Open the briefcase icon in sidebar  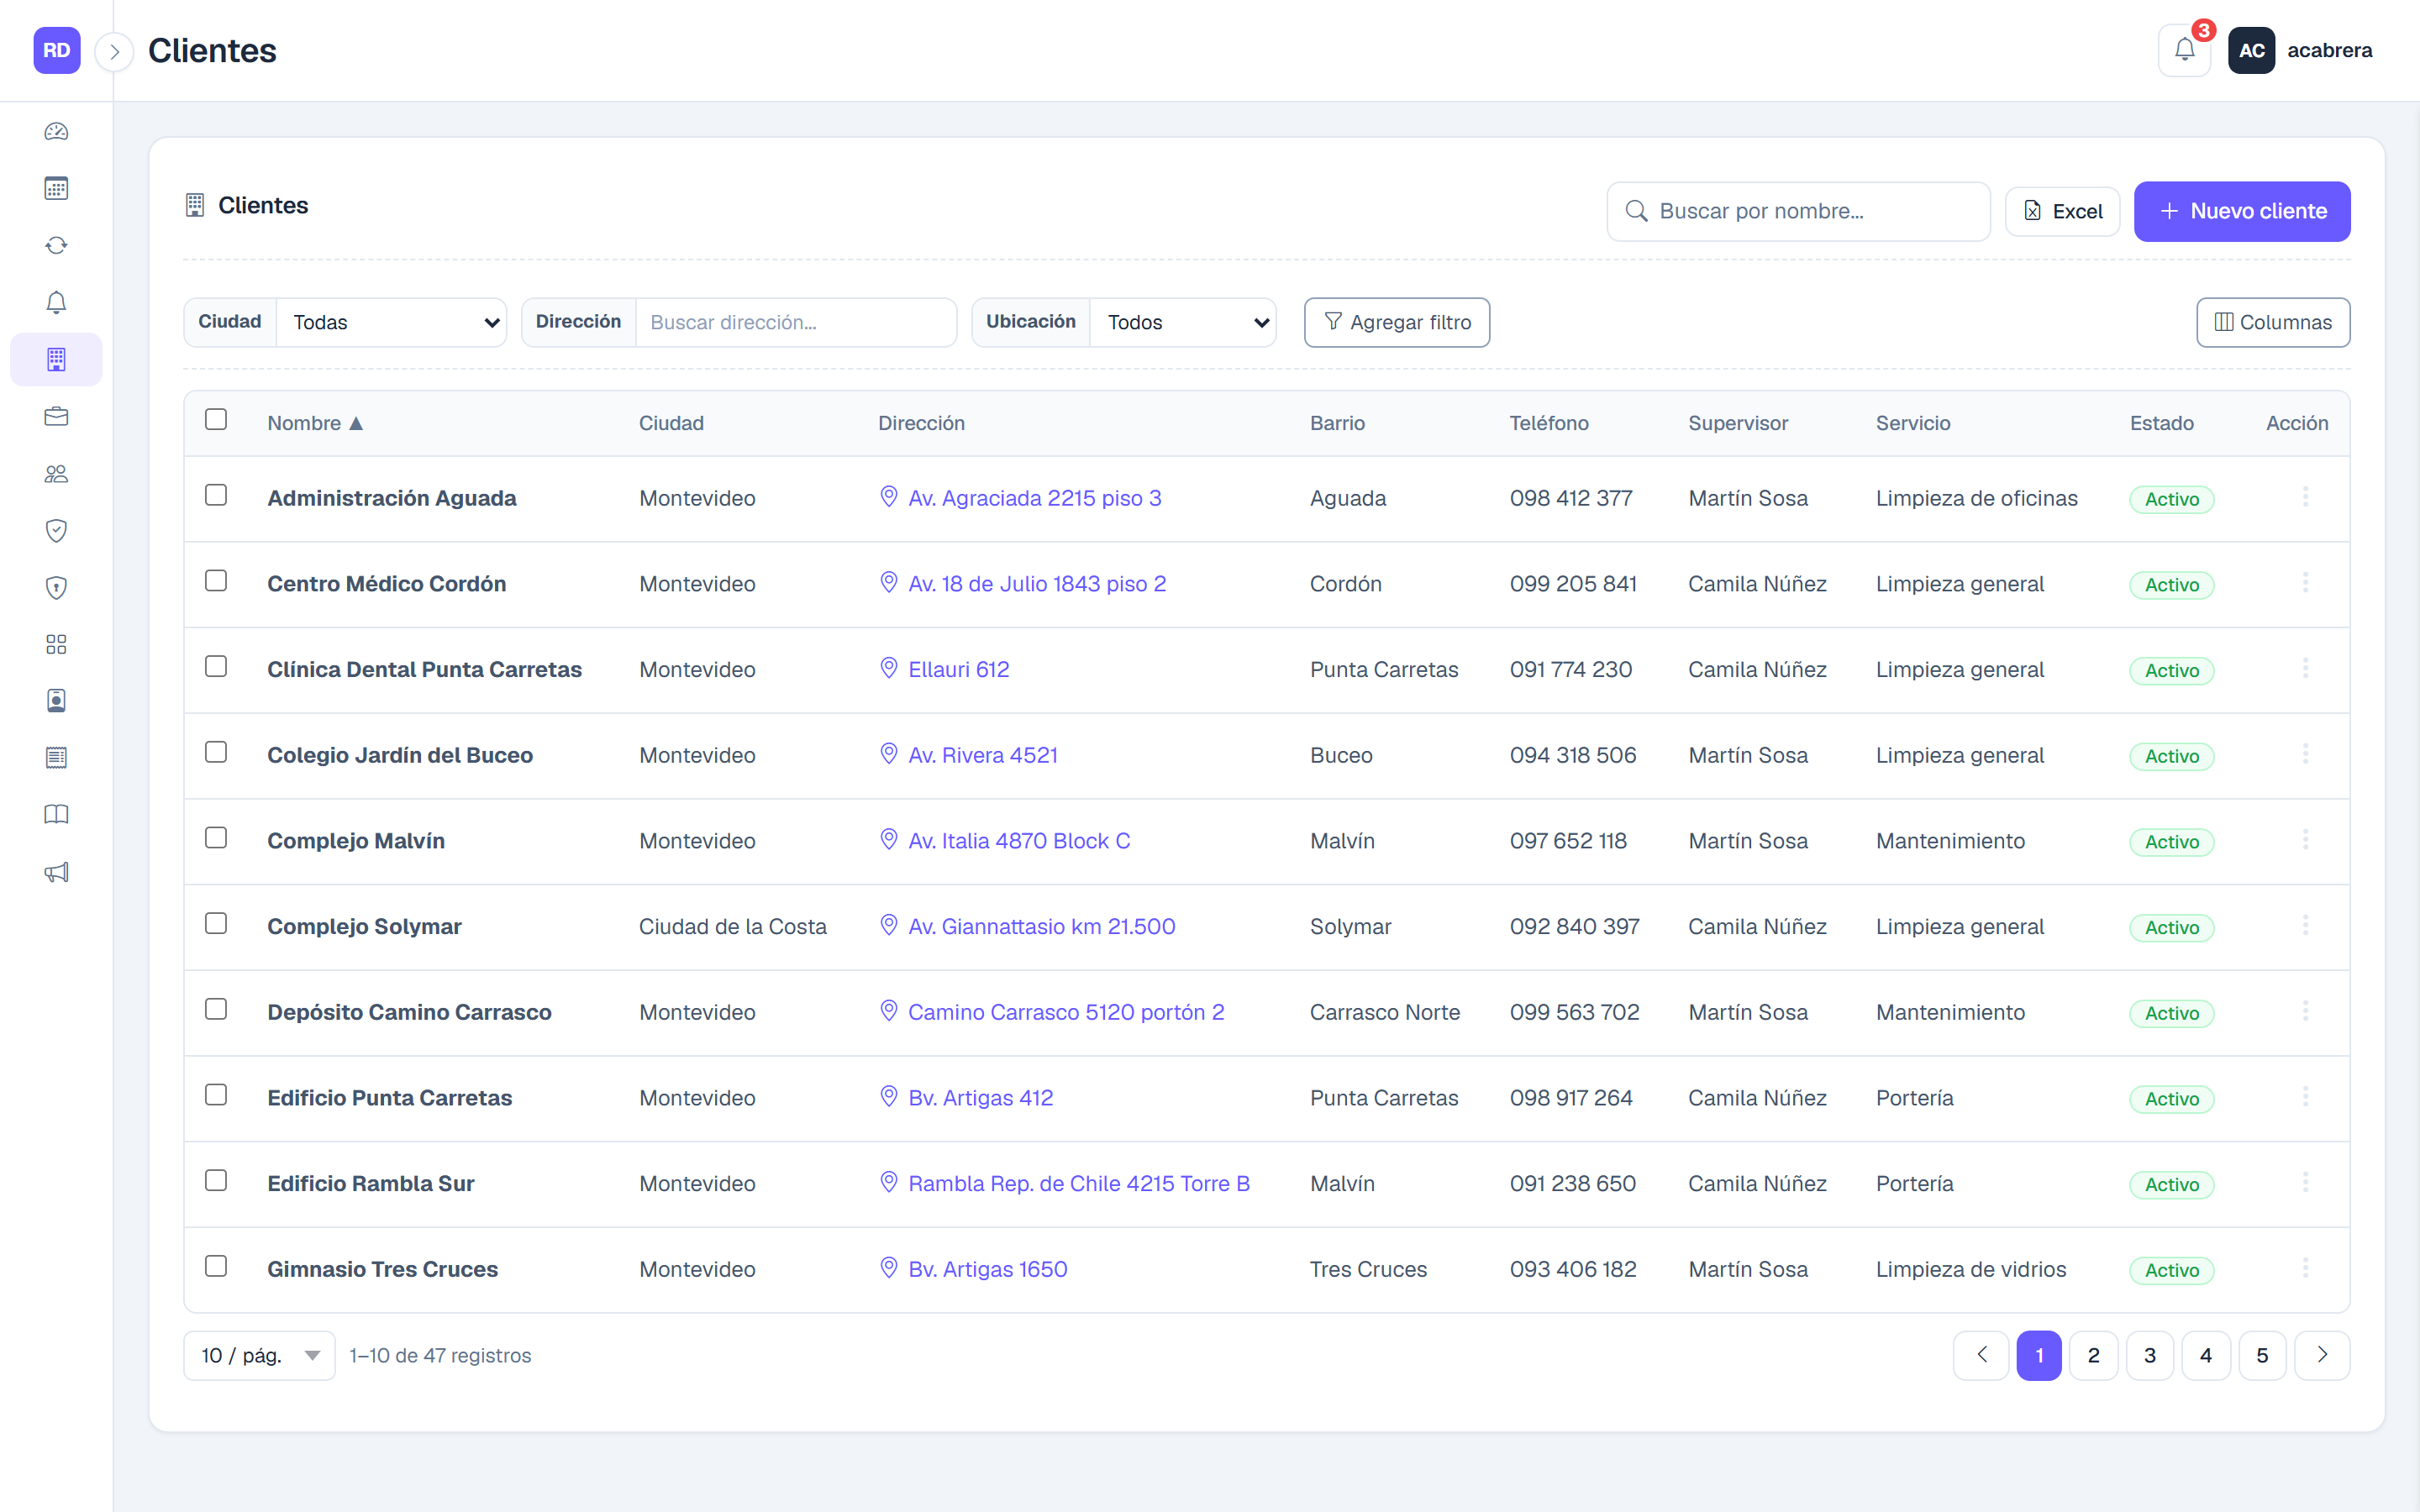(56, 416)
